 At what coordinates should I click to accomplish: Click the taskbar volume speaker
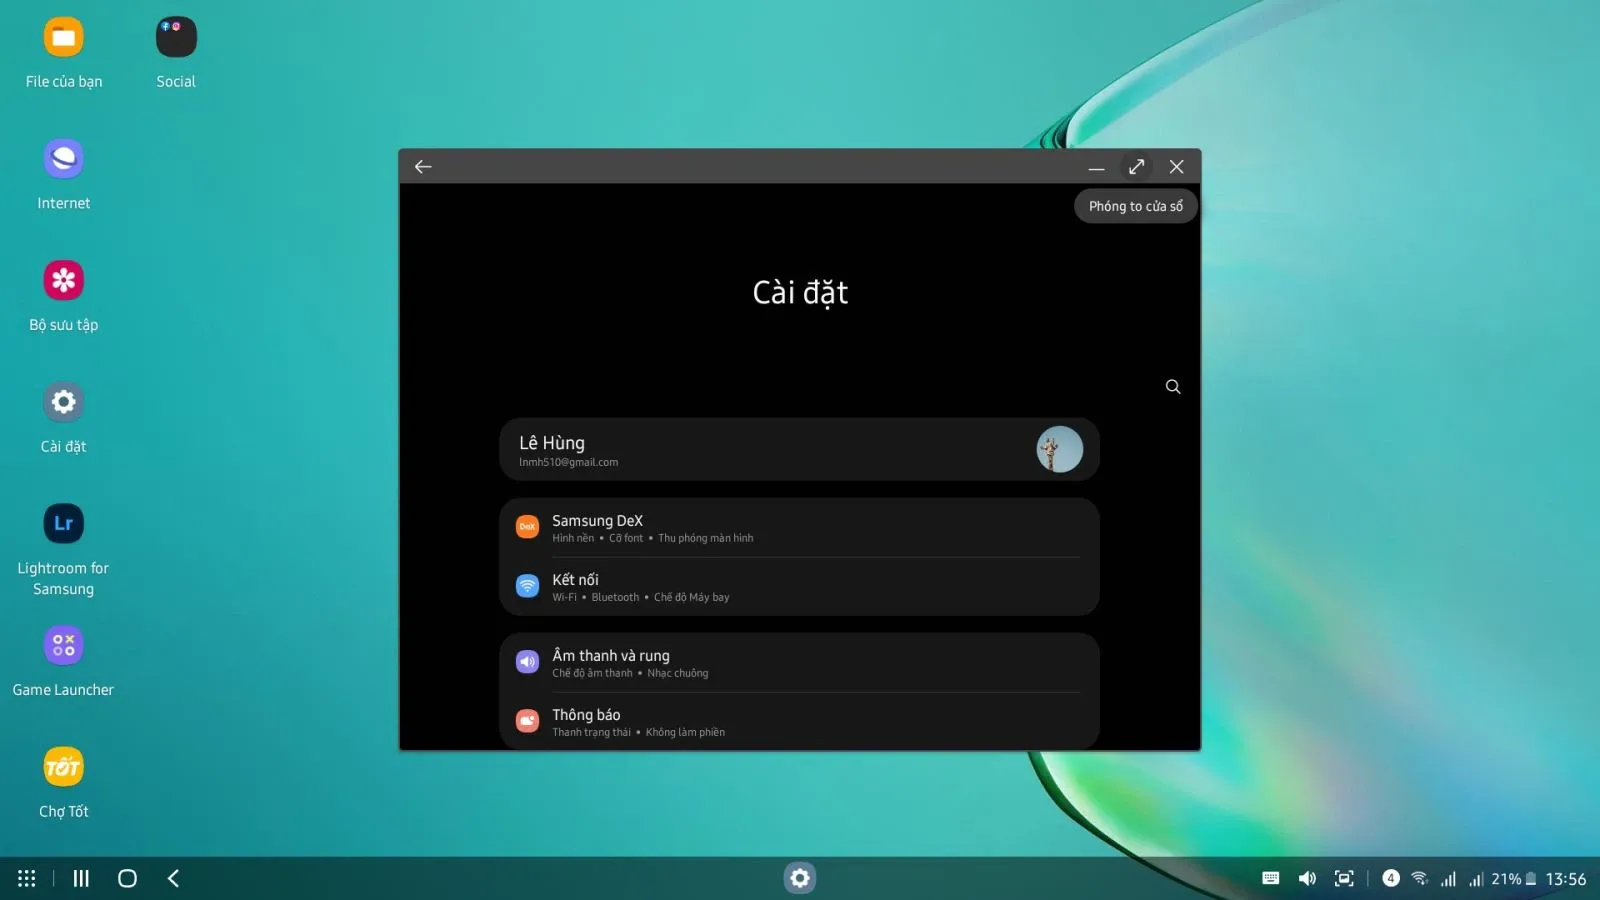[x=1307, y=879]
